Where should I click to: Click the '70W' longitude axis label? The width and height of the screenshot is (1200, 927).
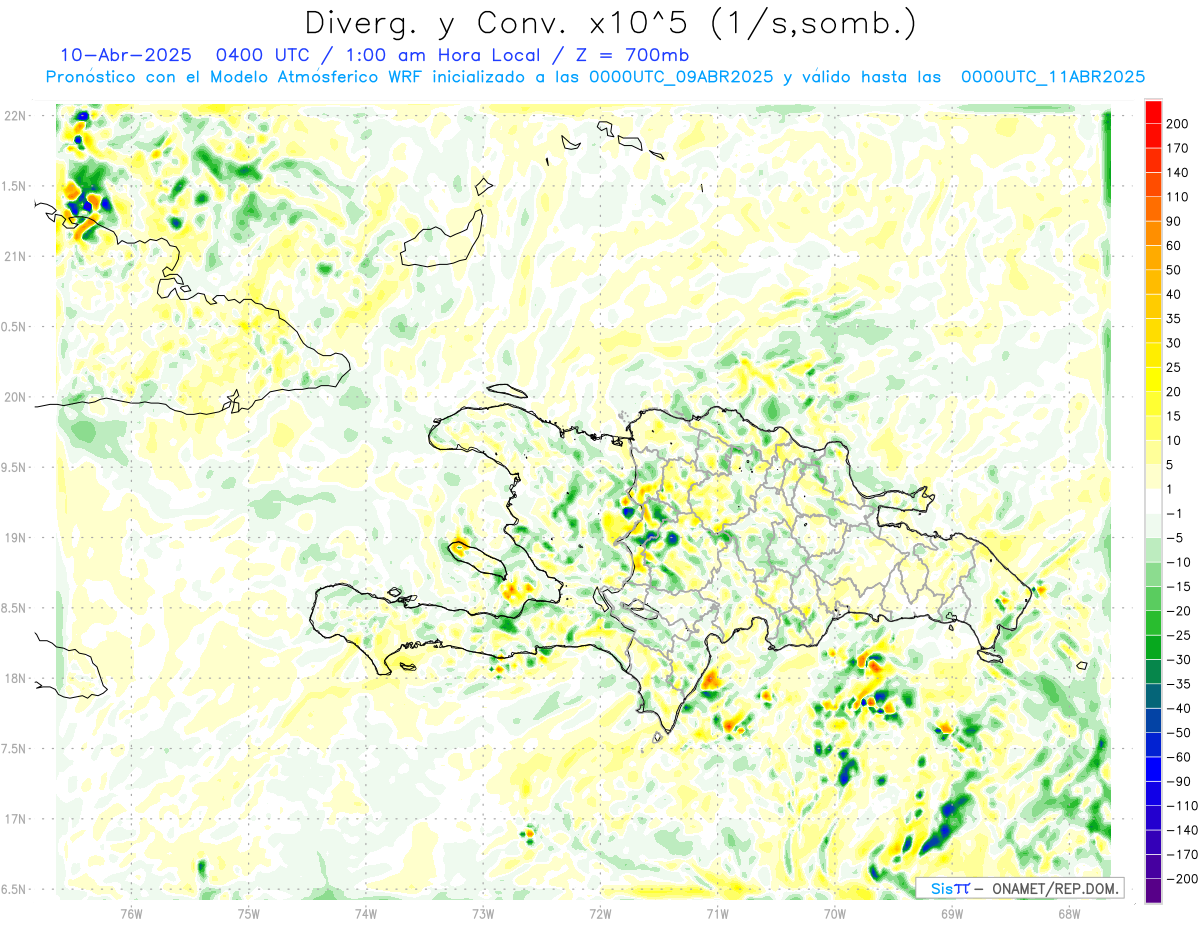click(835, 913)
